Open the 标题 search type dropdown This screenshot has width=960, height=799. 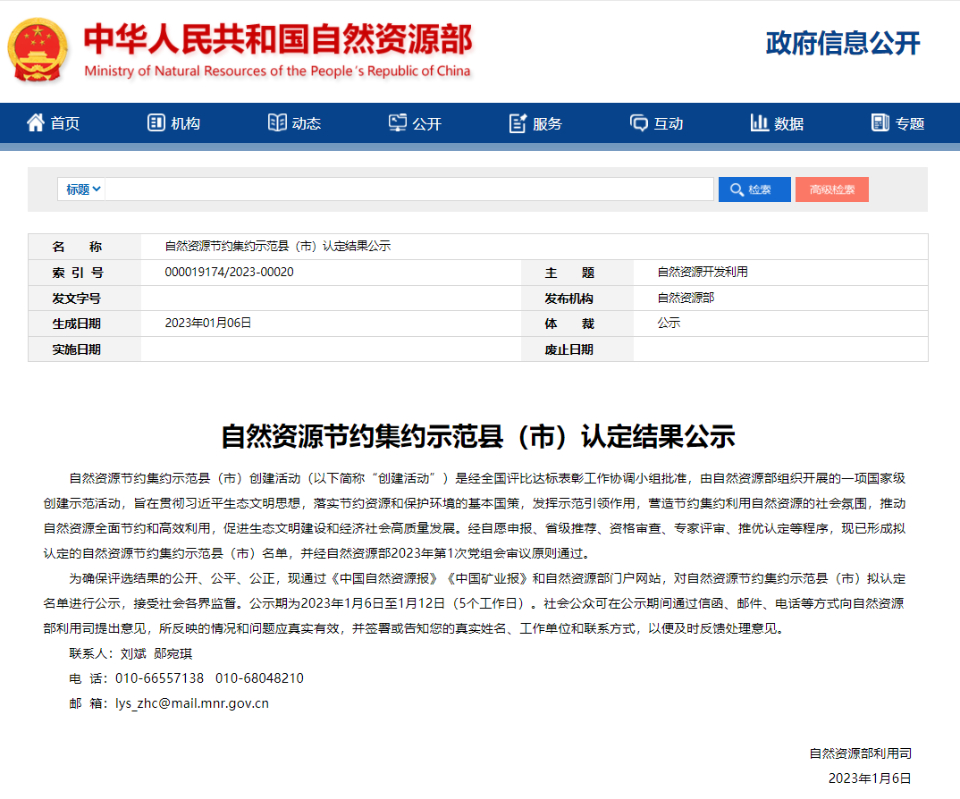[x=83, y=190]
